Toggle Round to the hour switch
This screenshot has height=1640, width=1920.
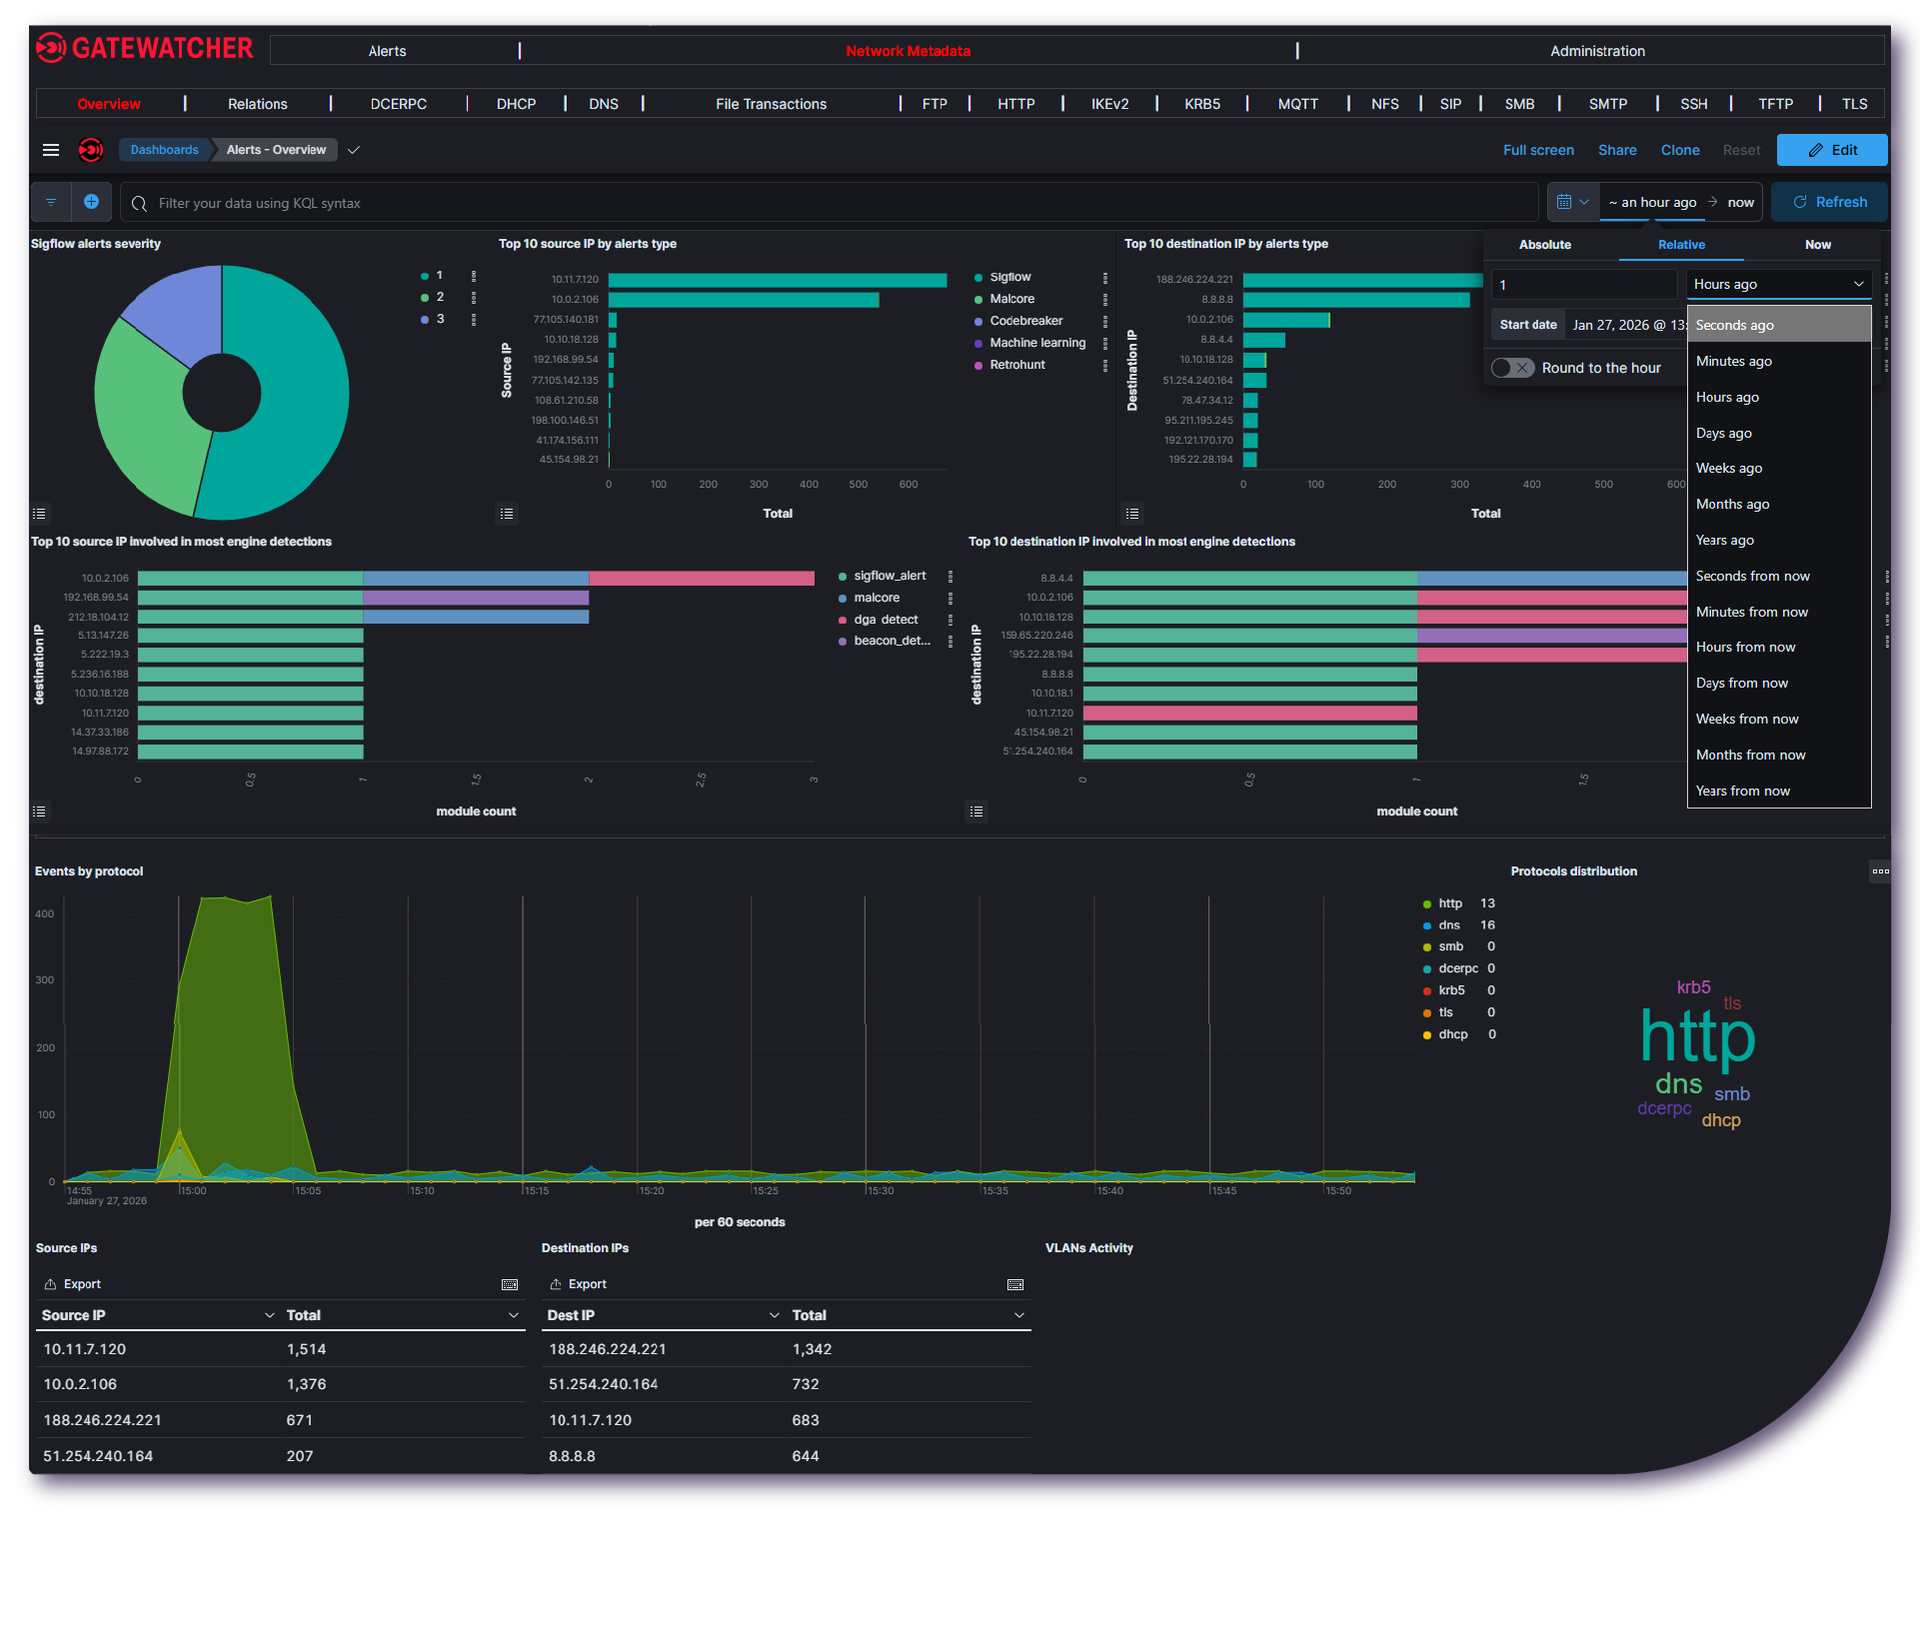pos(1512,368)
